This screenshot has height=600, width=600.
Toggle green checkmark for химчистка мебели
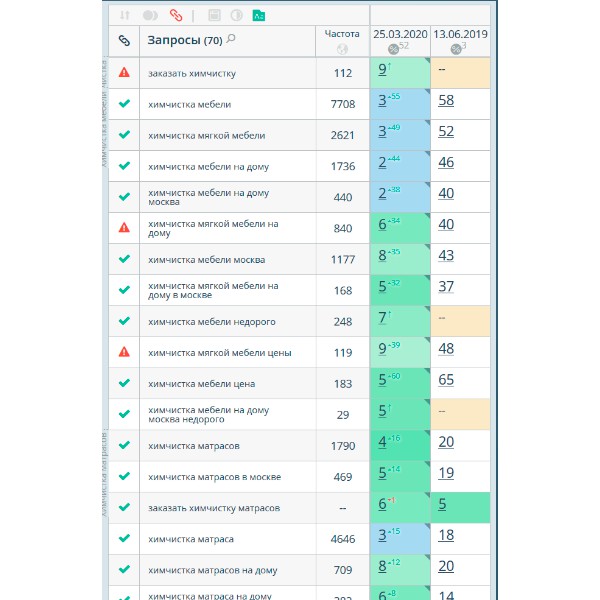point(124,103)
